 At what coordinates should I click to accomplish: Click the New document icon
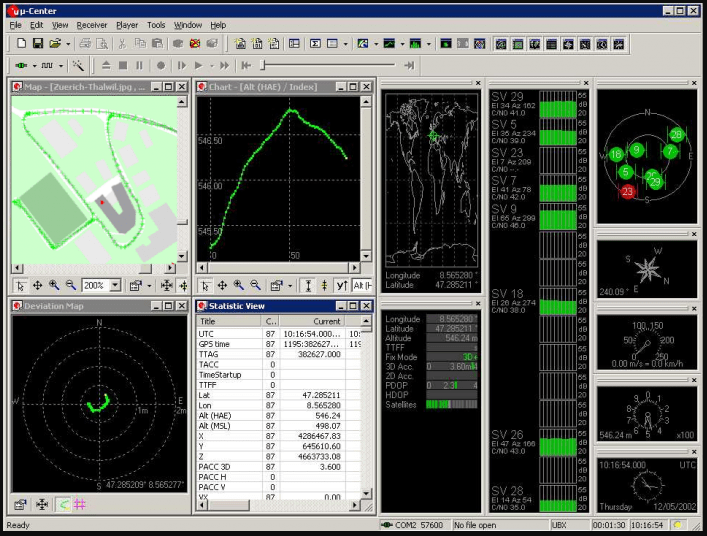click(x=21, y=44)
